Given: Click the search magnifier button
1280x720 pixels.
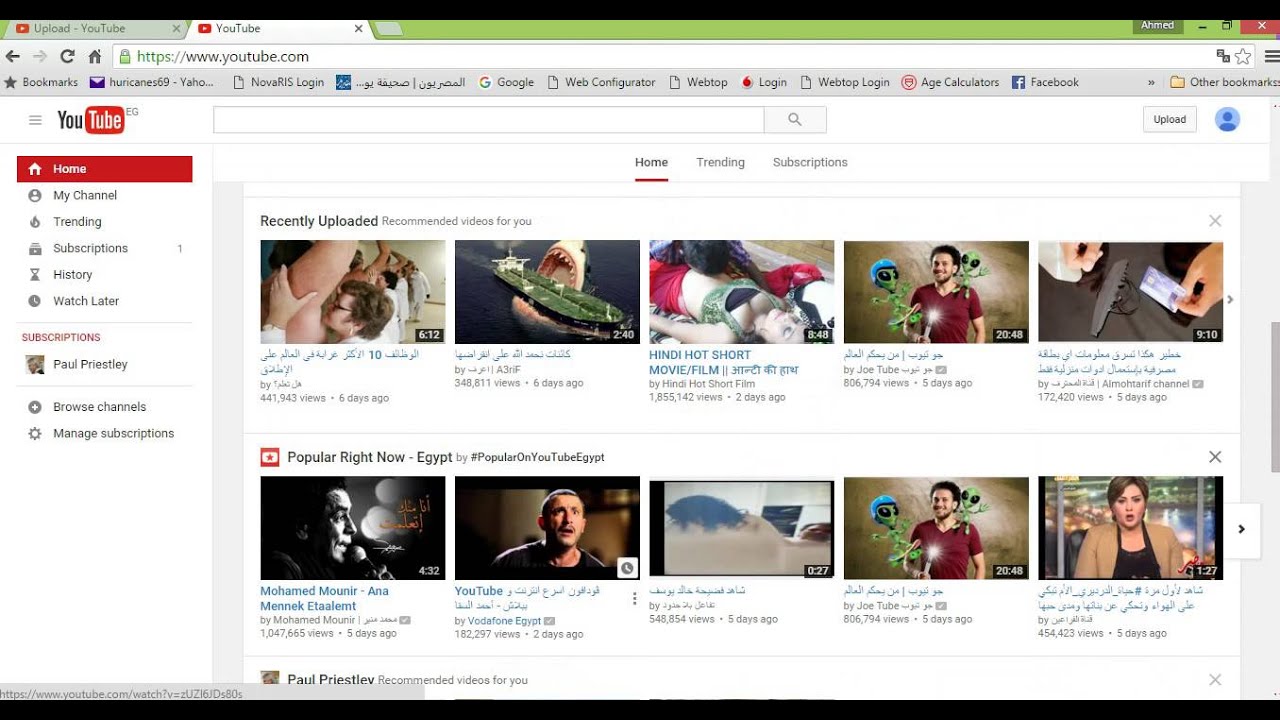Looking at the screenshot, I should click(x=795, y=120).
